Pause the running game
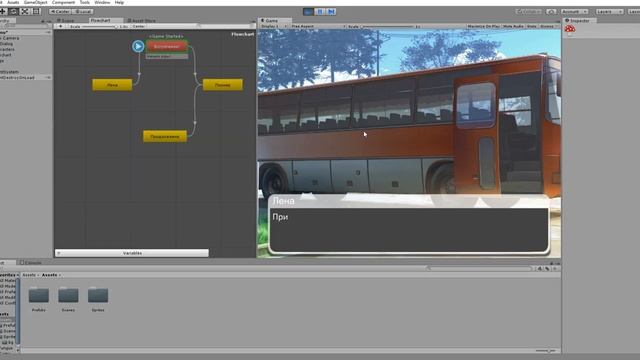Viewport: 640px width, 360px height. tap(320, 11)
